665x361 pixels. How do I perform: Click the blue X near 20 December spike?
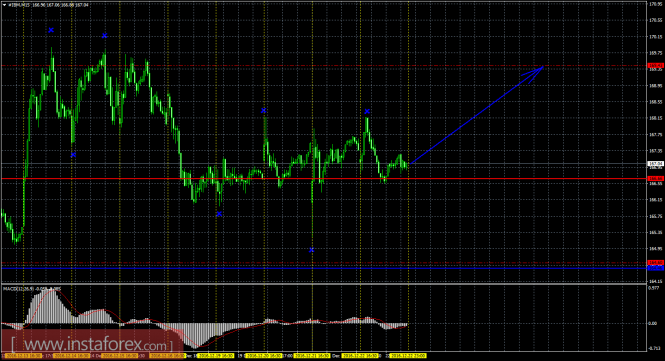263,110
